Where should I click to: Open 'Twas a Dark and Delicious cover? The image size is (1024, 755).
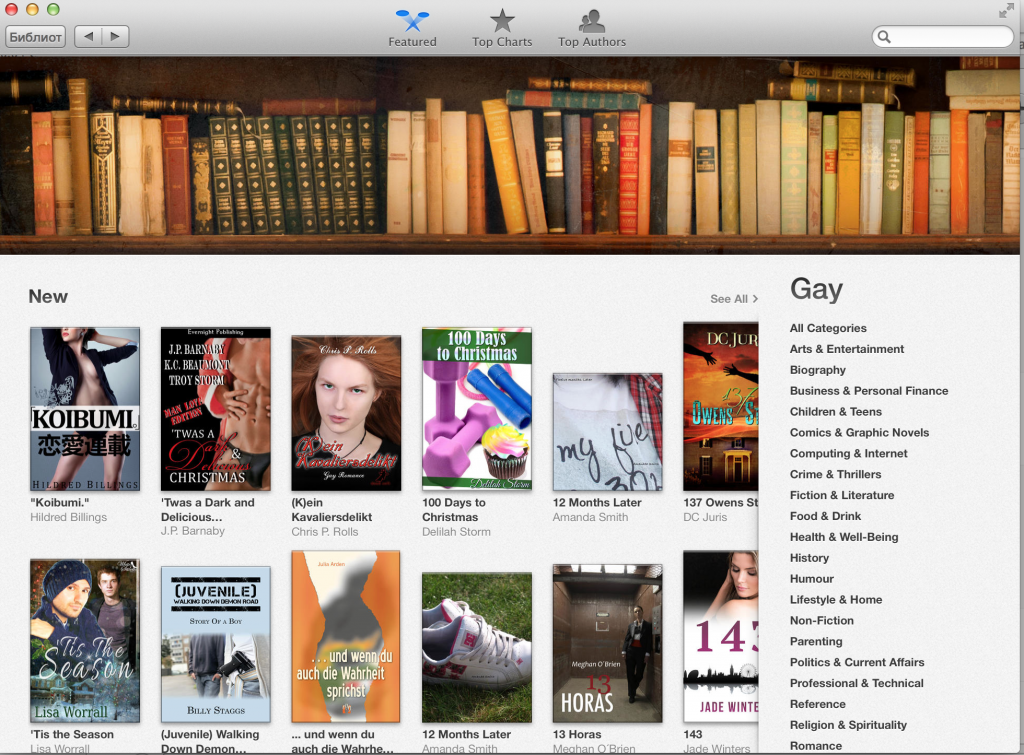(x=216, y=409)
